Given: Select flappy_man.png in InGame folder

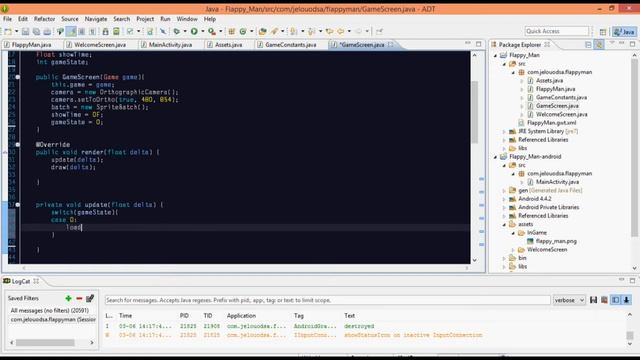Looking at the screenshot, I should pos(556,242).
